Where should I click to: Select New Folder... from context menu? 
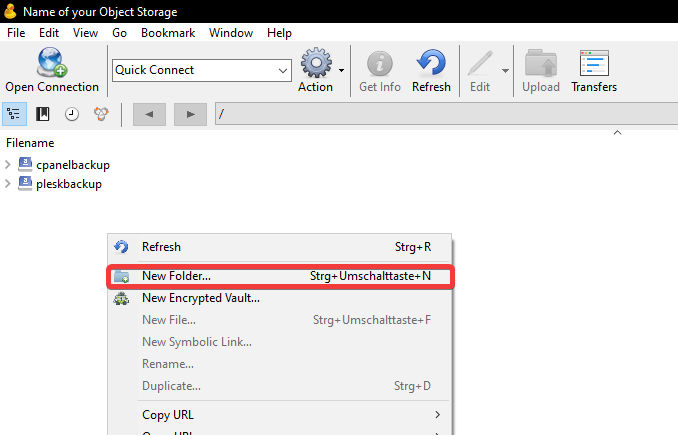tap(176, 276)
